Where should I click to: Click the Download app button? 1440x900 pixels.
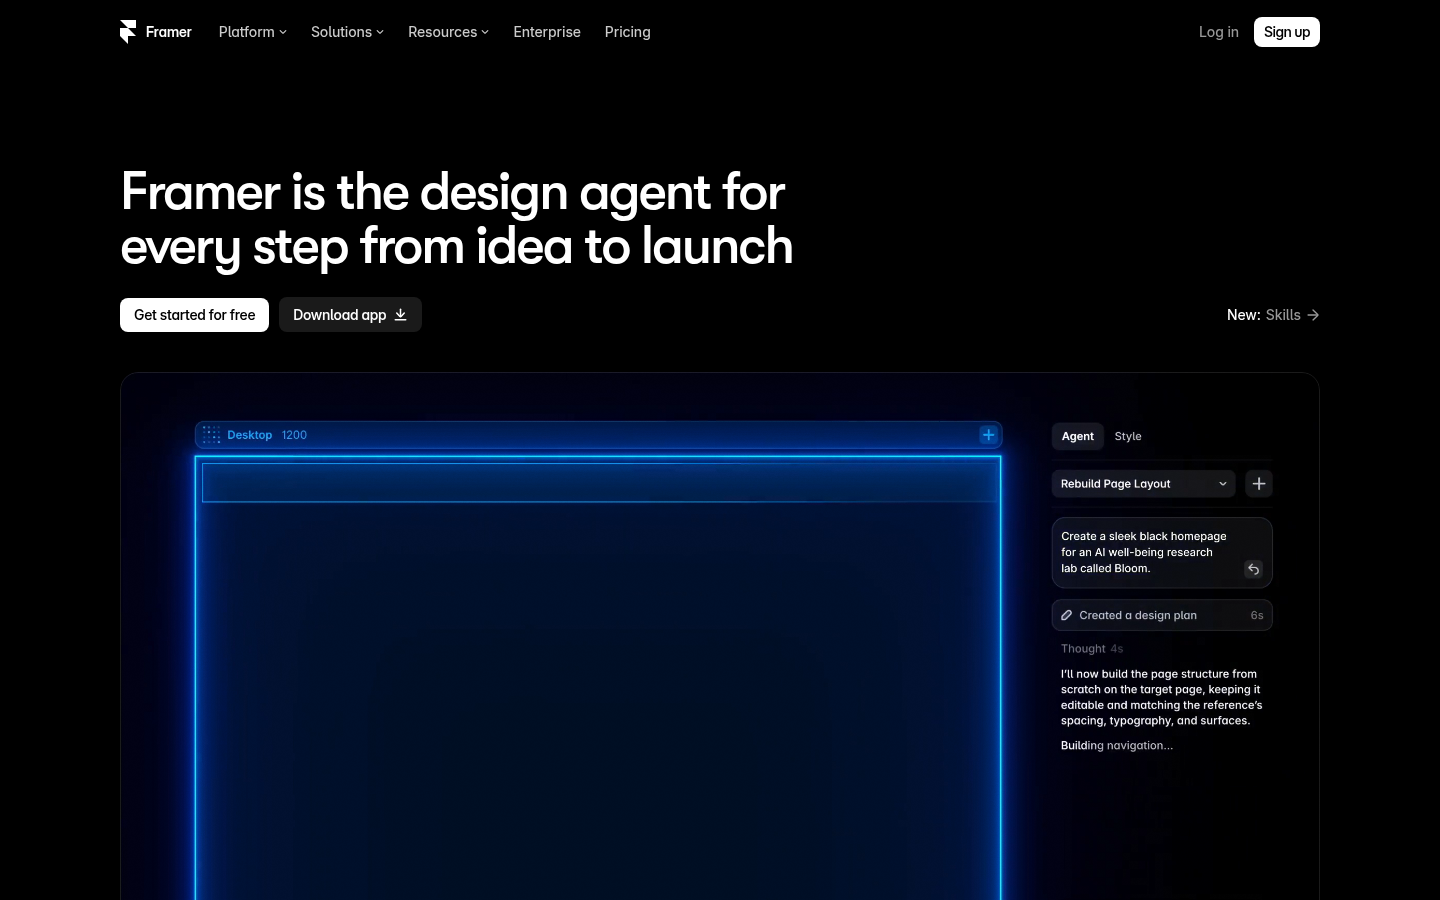(x=350, y=315)
